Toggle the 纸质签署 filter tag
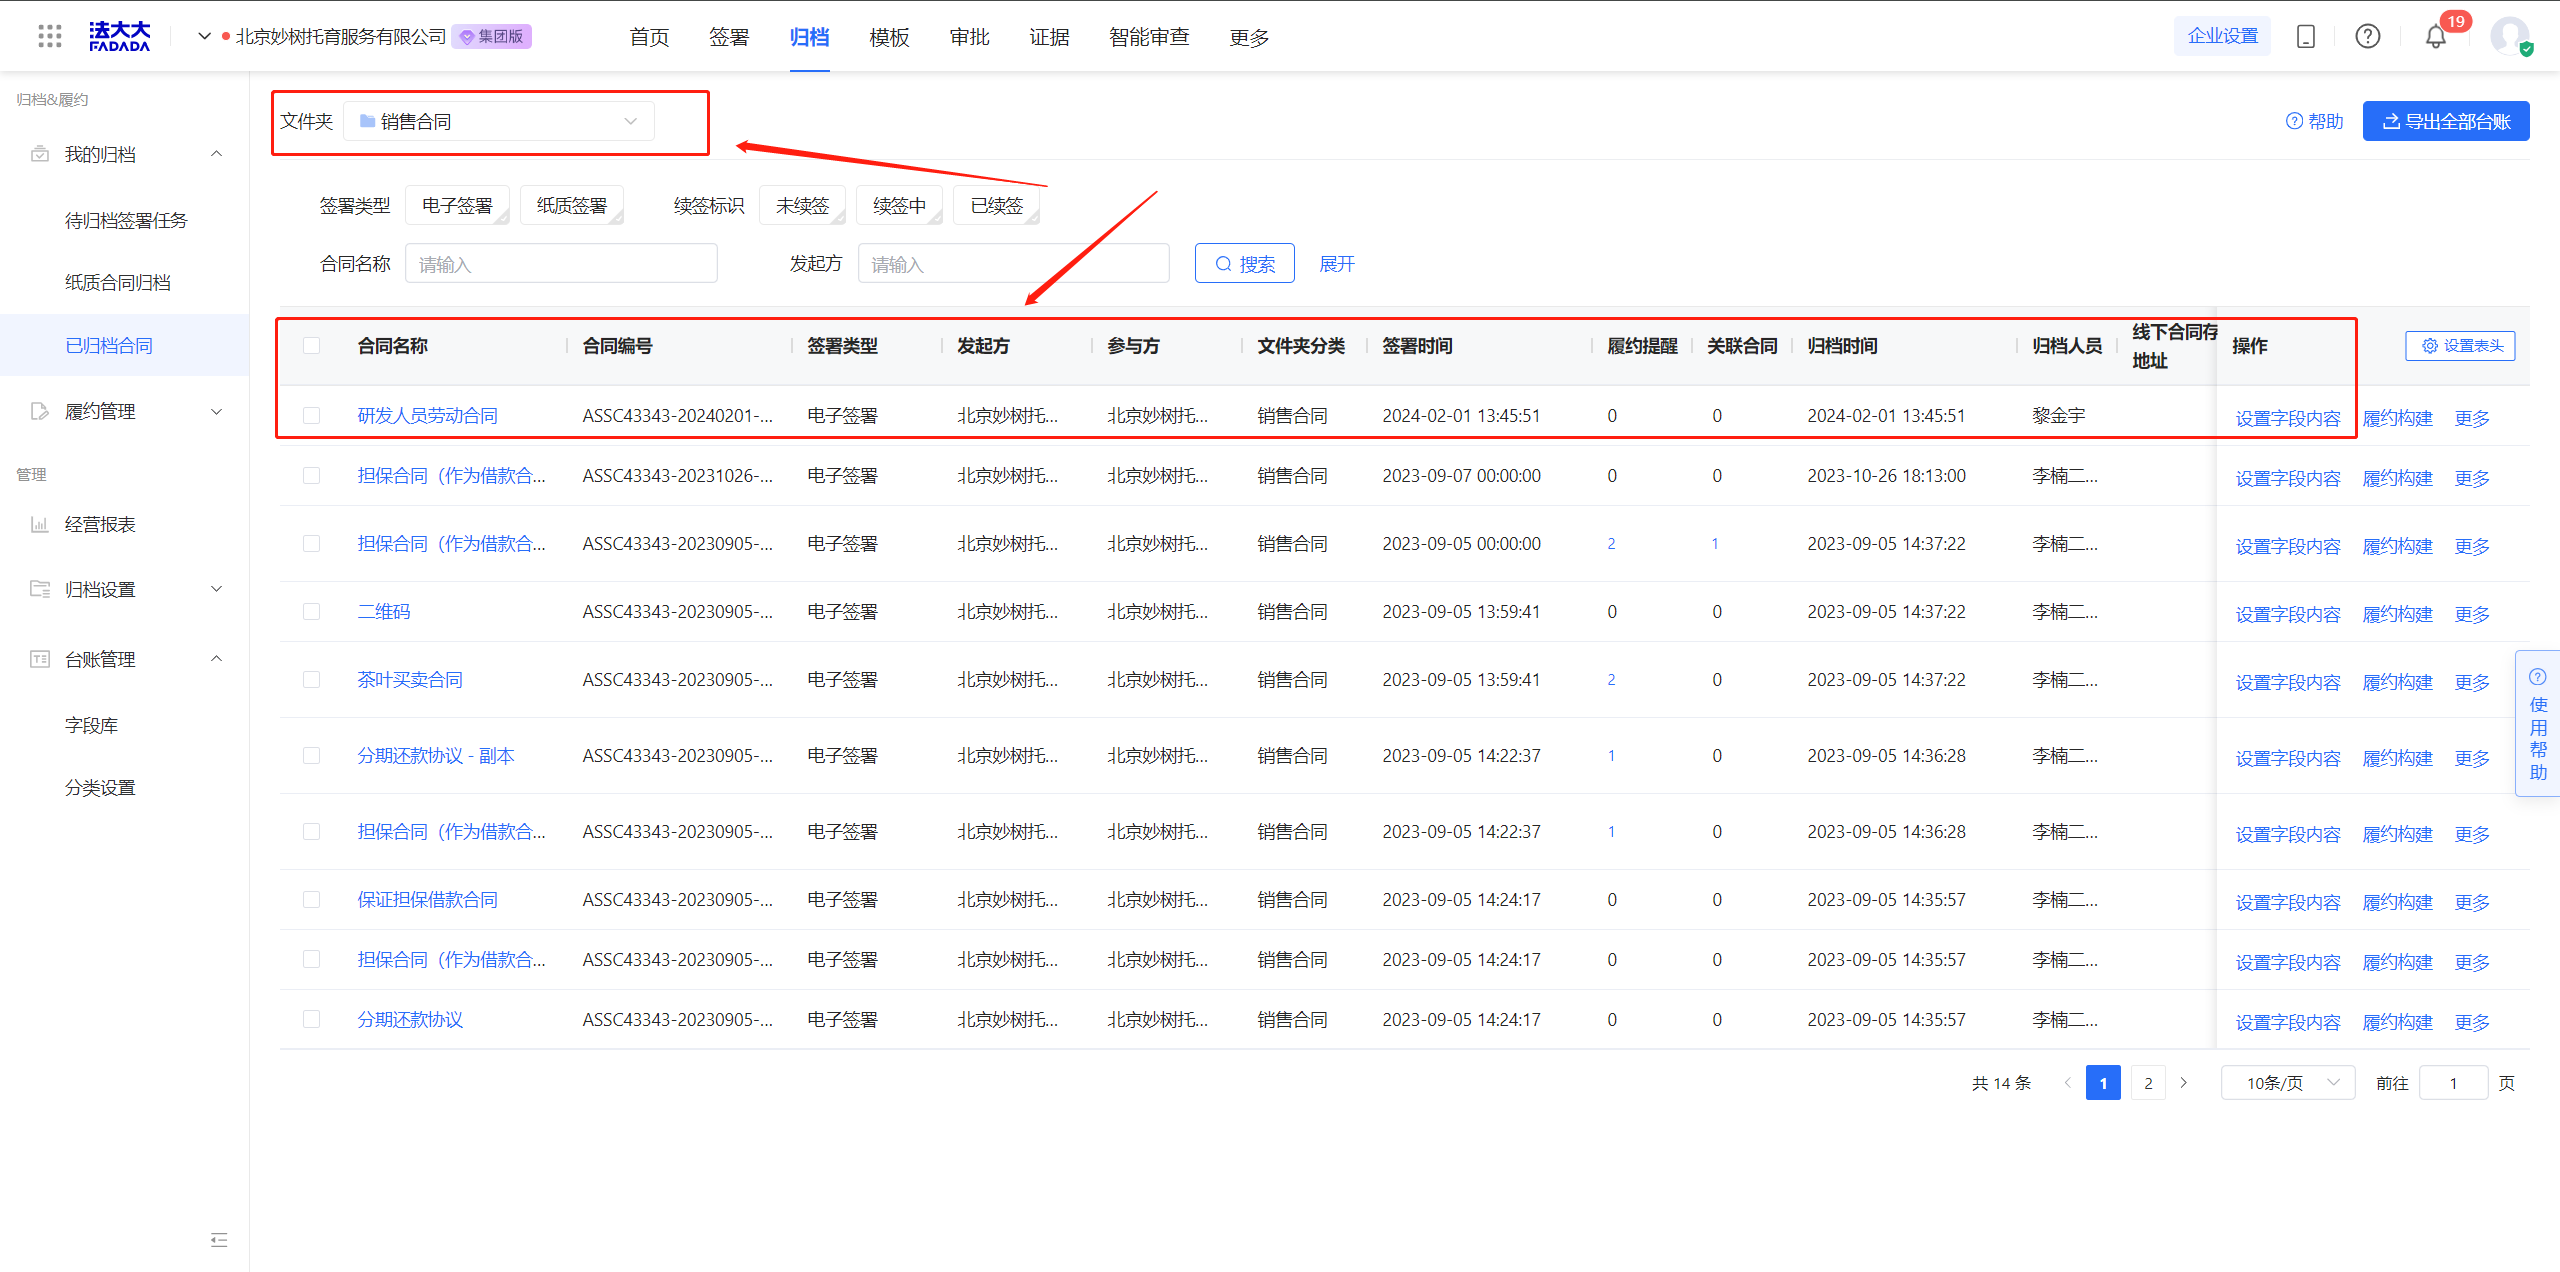Image resolution: width=2560 pixels, height=1272 pixels. coord(572,205)
